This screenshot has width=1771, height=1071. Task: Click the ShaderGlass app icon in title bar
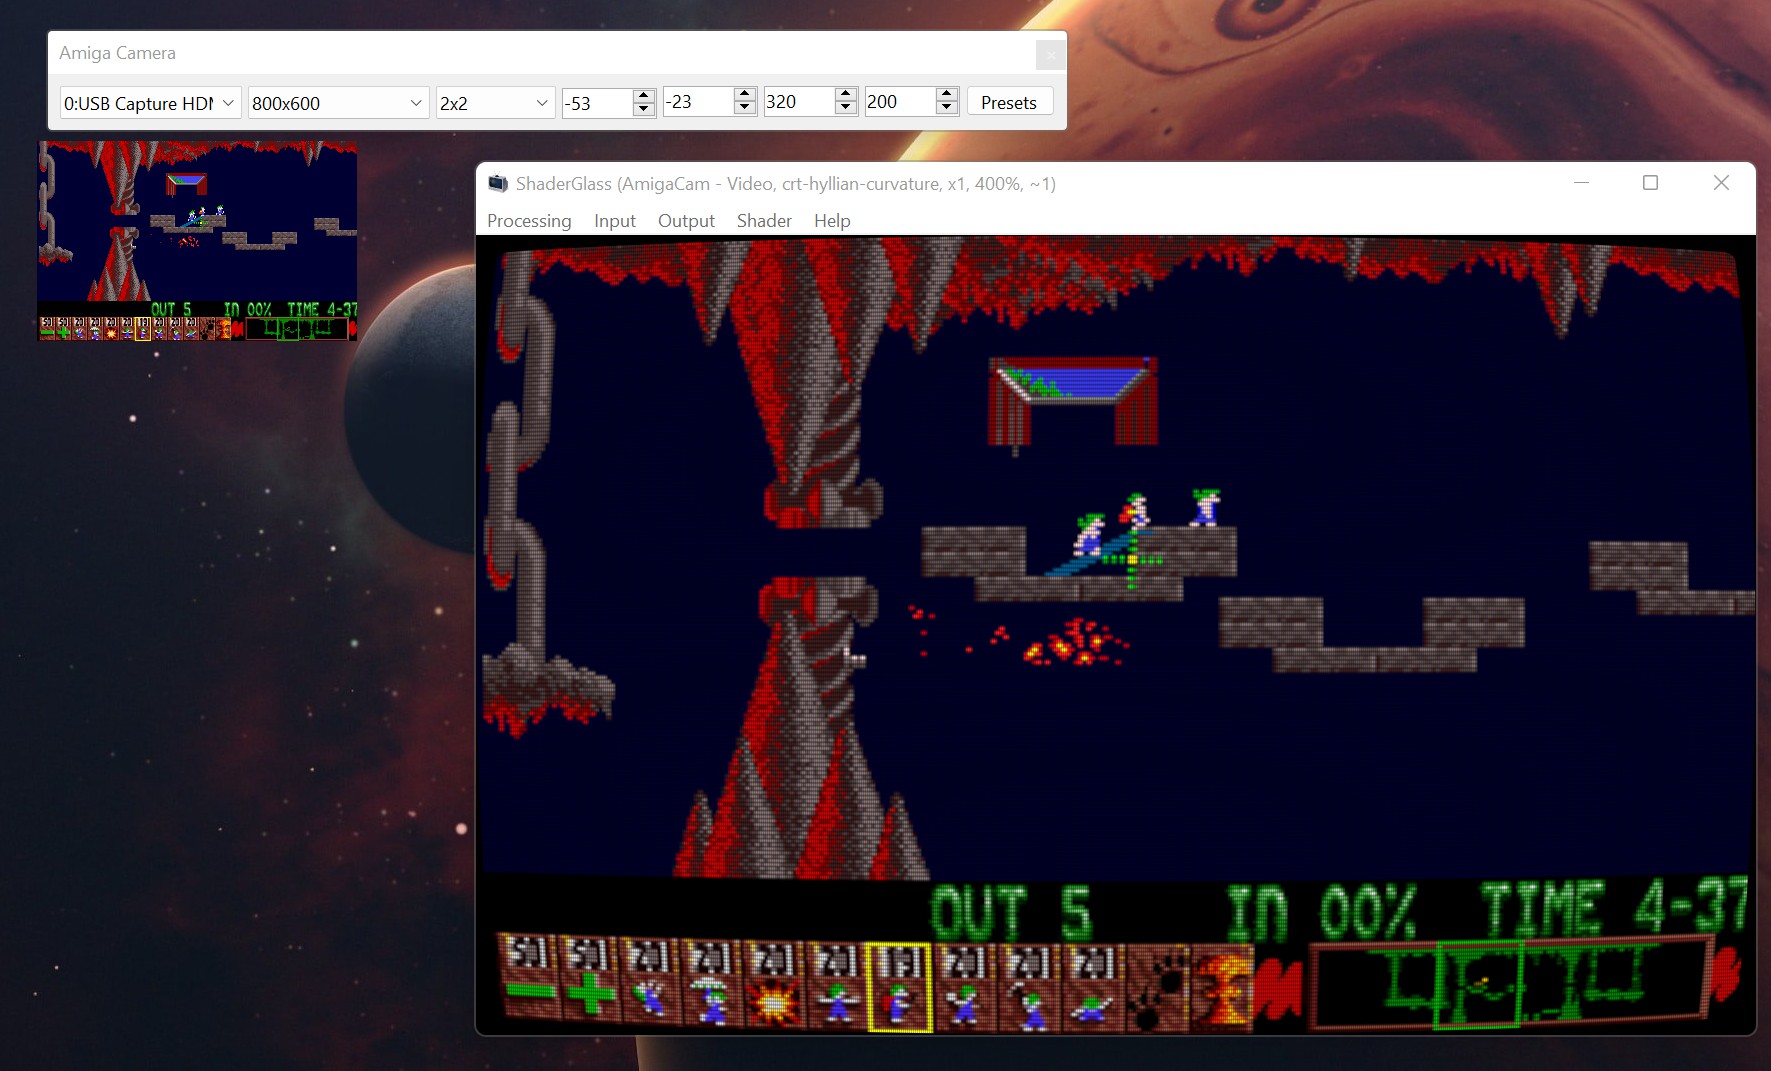(497, 183)
